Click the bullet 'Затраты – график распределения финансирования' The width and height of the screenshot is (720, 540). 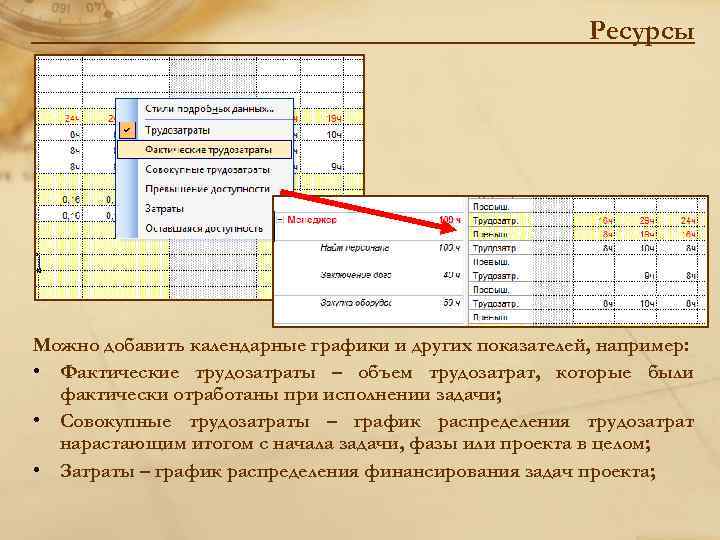click(358, 472)
